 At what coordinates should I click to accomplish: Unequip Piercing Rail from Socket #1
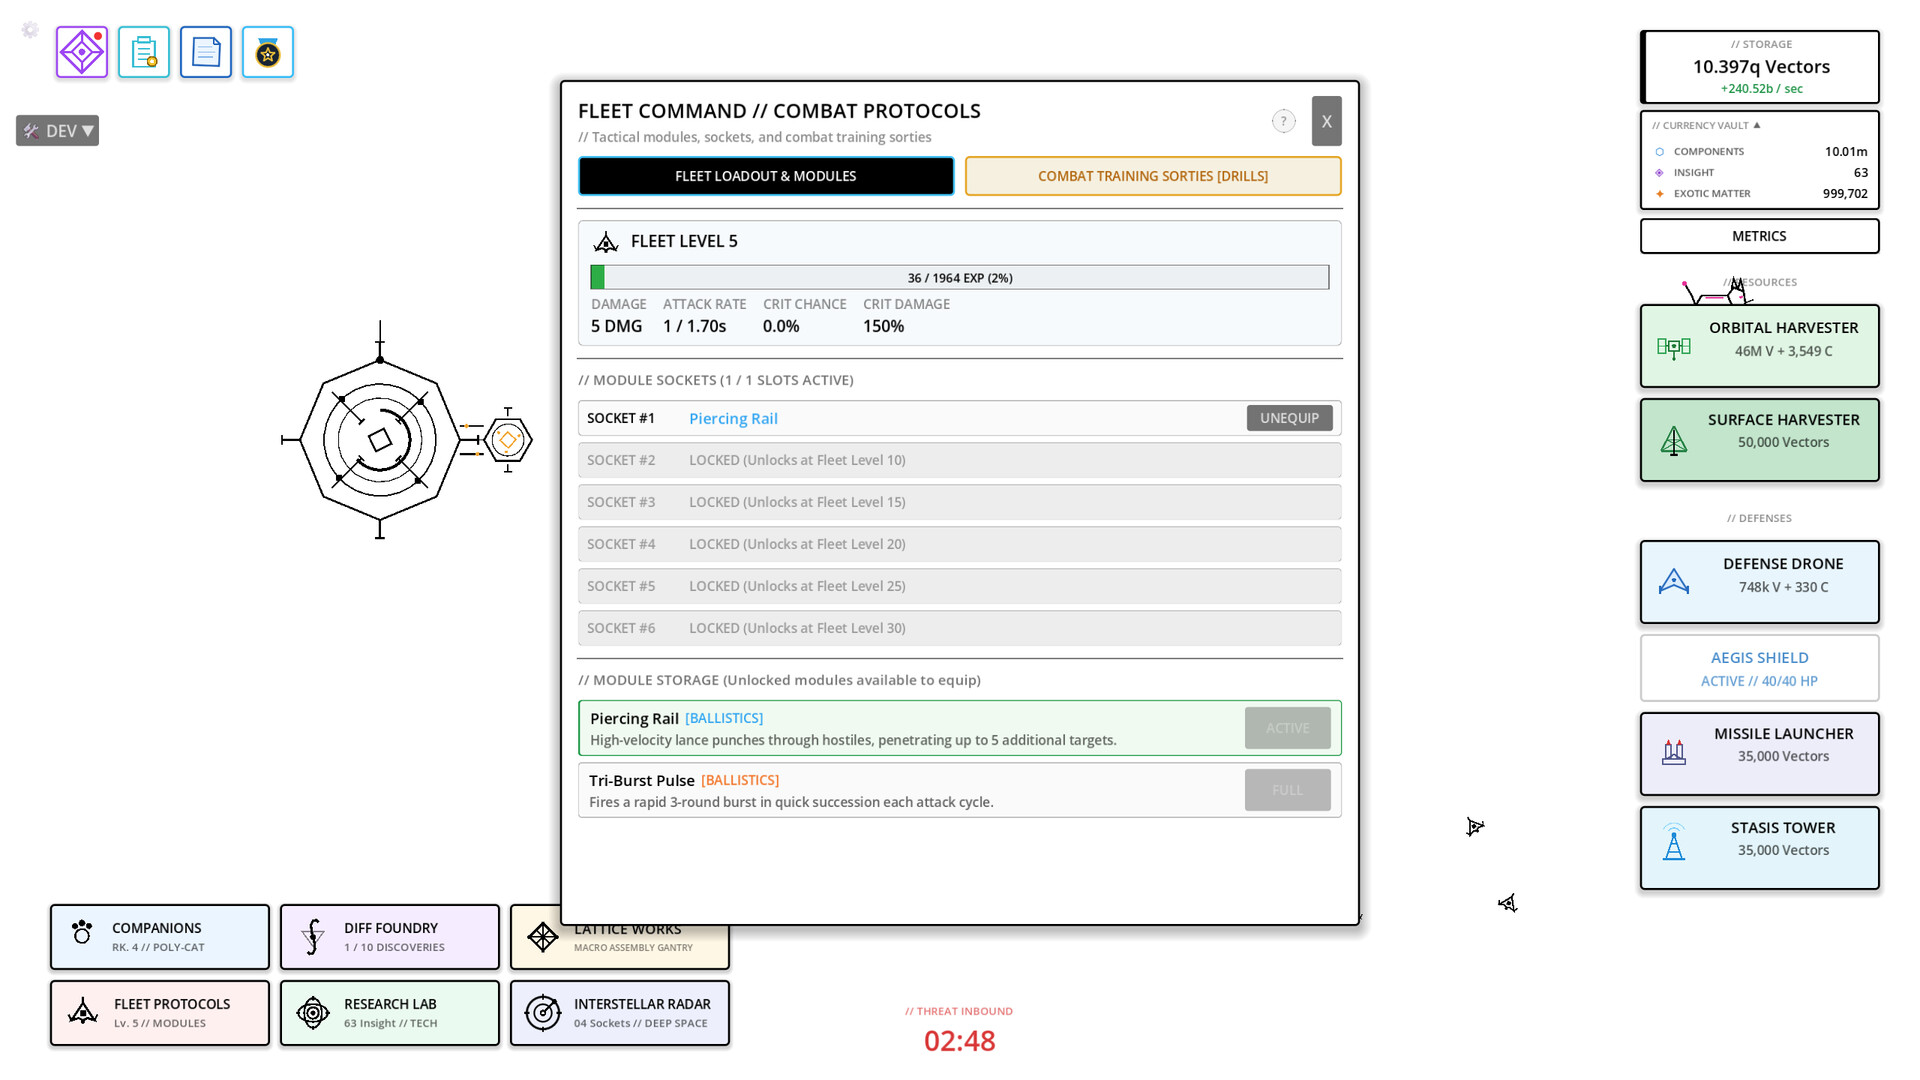pos(1289,418)
